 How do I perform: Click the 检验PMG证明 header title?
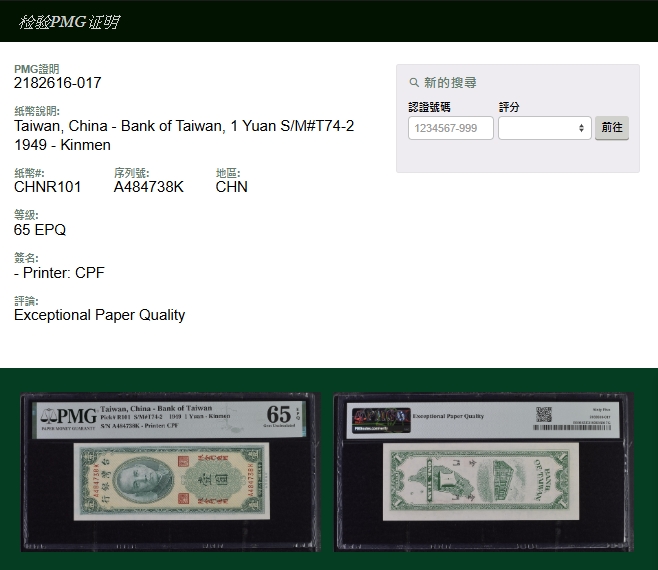(69, 21)
